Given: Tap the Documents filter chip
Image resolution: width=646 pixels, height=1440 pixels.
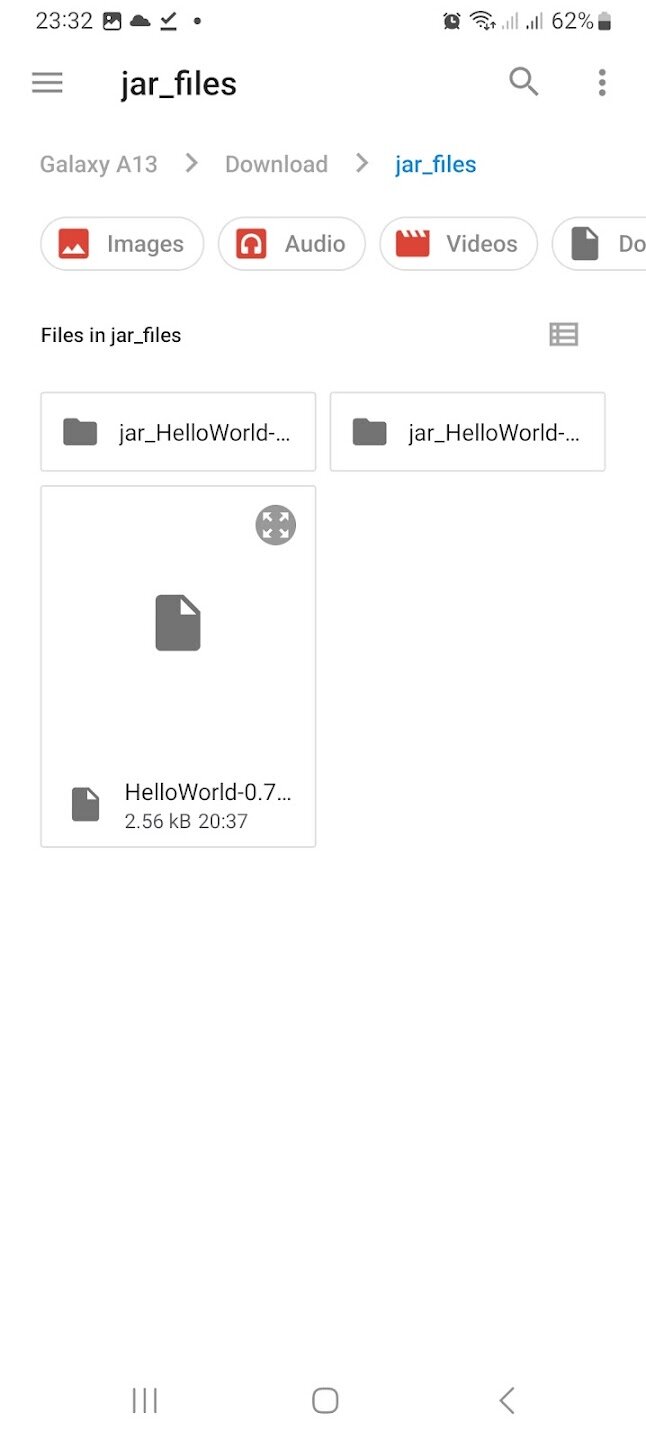Looking at the screenshot, I should (x=600, y=244).
